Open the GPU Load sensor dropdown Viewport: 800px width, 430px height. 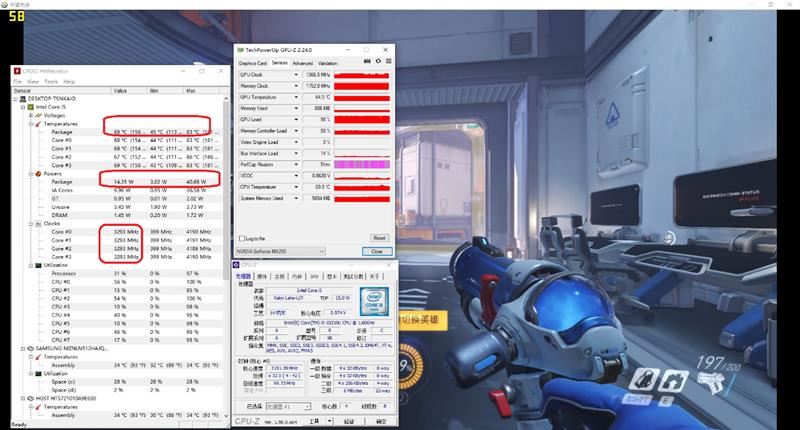click(x=296, y=120)
